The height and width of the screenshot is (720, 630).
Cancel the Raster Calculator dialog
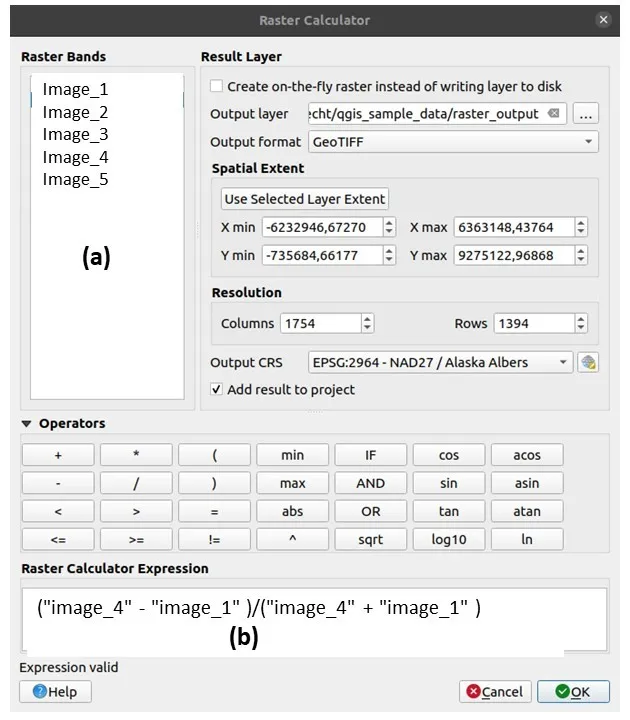tap(495, 691)
